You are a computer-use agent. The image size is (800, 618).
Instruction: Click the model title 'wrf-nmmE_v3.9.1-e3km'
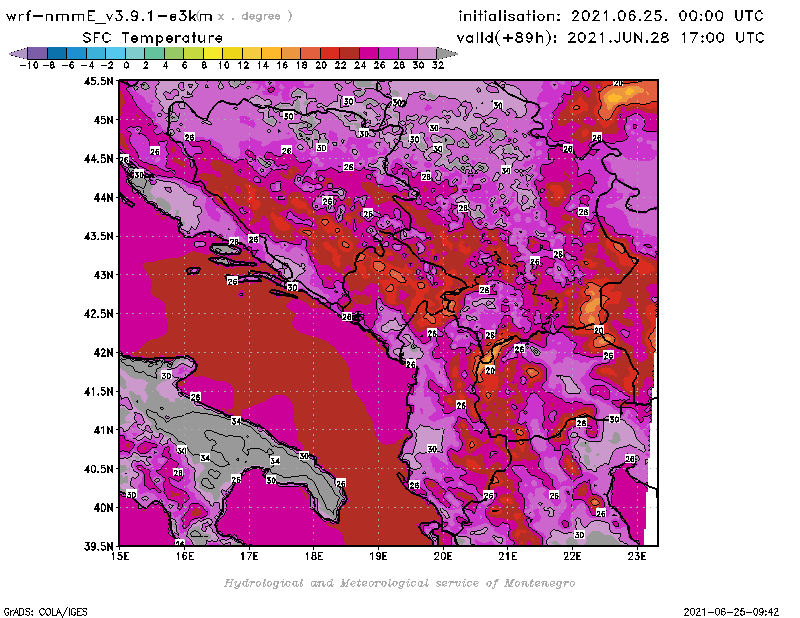[109, 16]
